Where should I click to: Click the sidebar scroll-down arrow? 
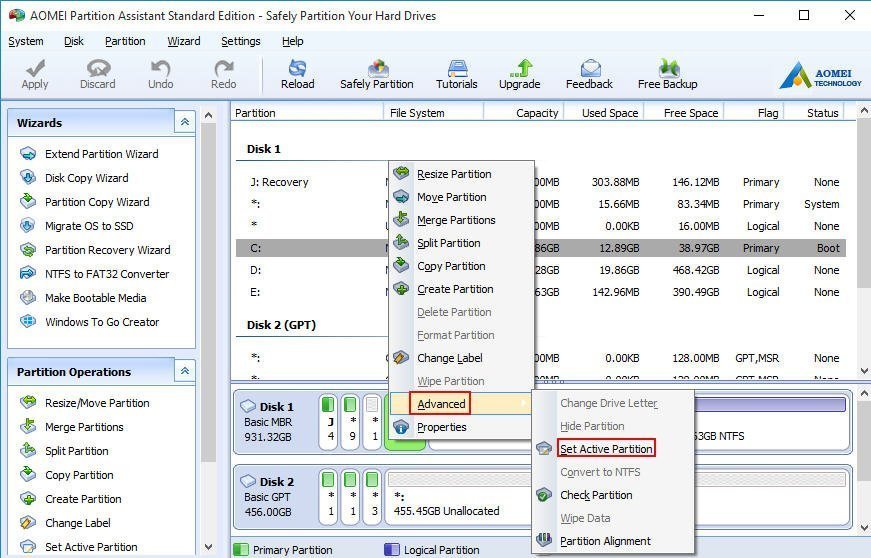[x=208, y=547]
